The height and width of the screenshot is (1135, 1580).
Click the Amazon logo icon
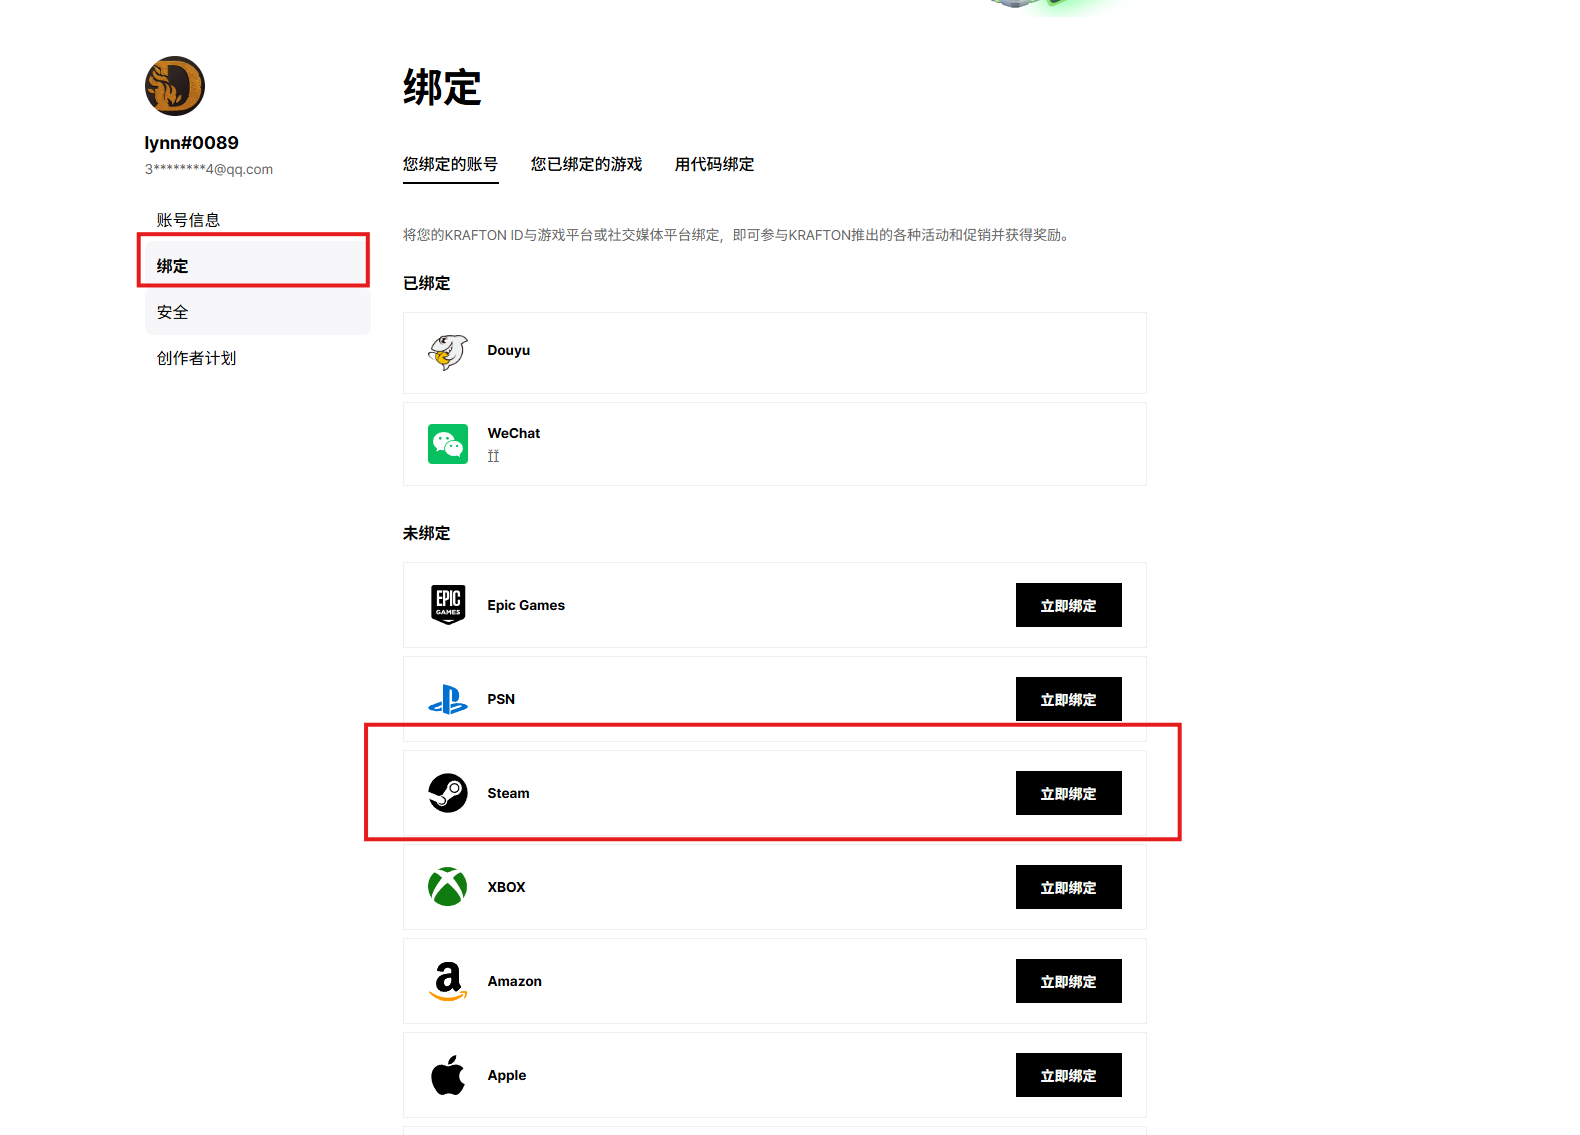click(x=448, y=981)
